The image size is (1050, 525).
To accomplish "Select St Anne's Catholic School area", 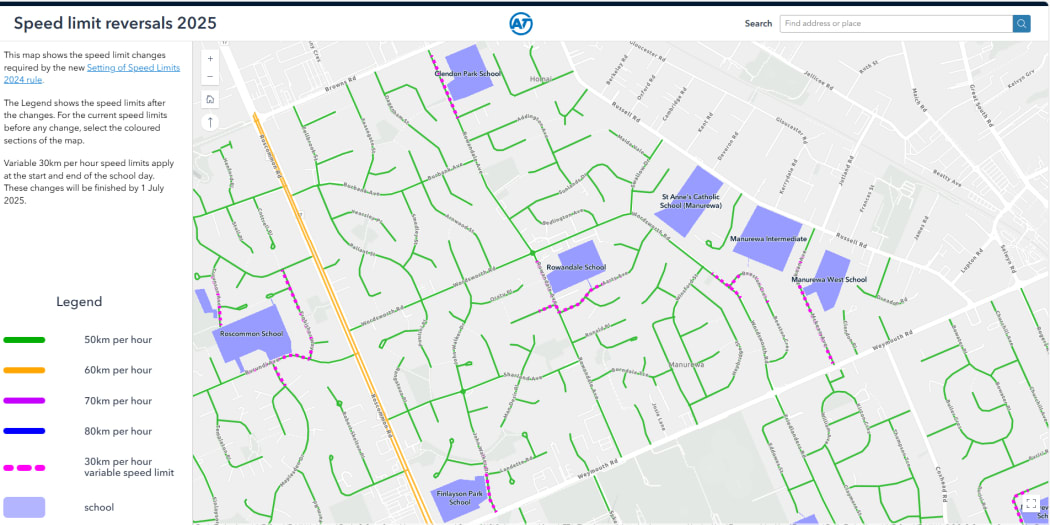I will [689, 201].
